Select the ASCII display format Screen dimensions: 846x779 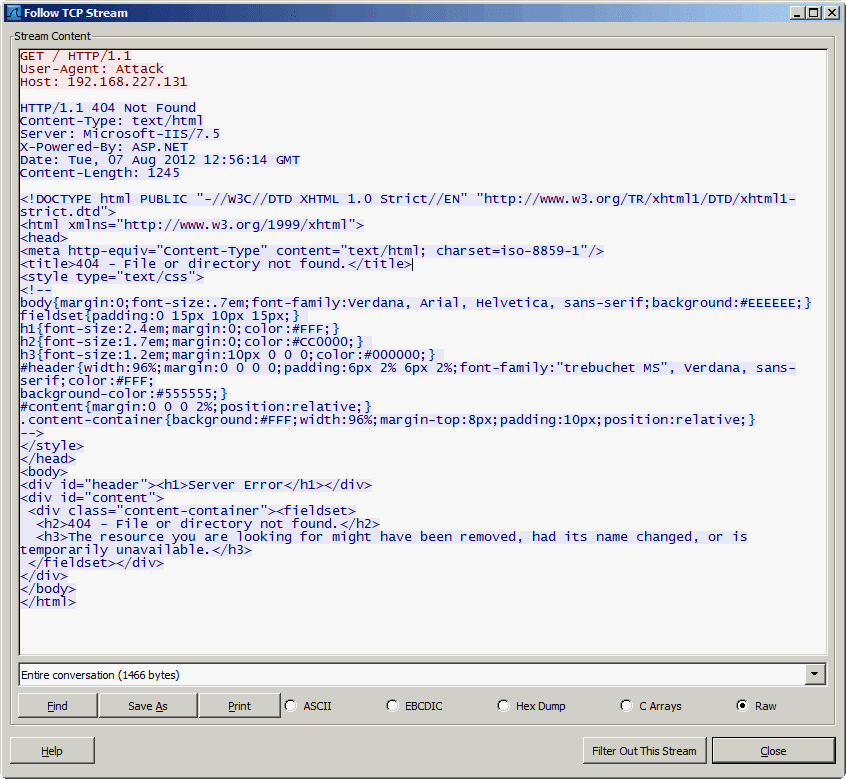tap(290, 705)
